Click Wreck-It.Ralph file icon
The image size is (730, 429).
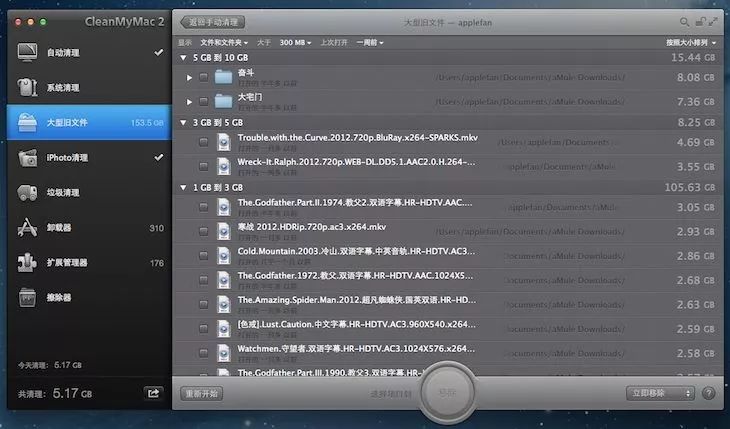(x=223, y=166)
